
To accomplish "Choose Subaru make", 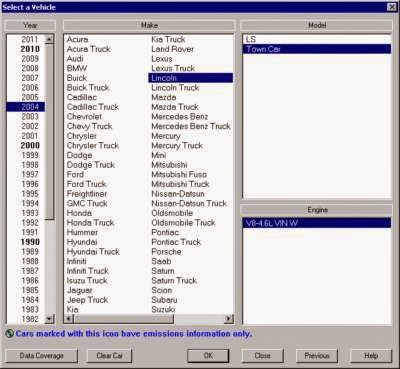I will pyautogui.click(x=164, y=300).
